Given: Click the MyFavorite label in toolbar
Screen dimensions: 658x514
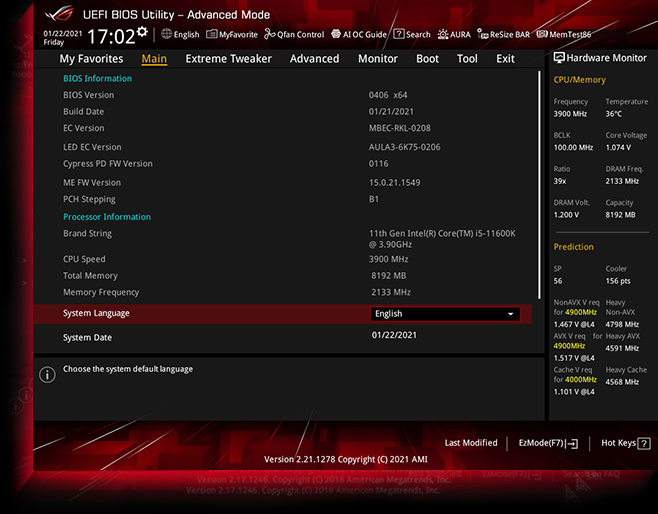Looking at the screenshot, I should pyautogui.click(x=238, y=35).
